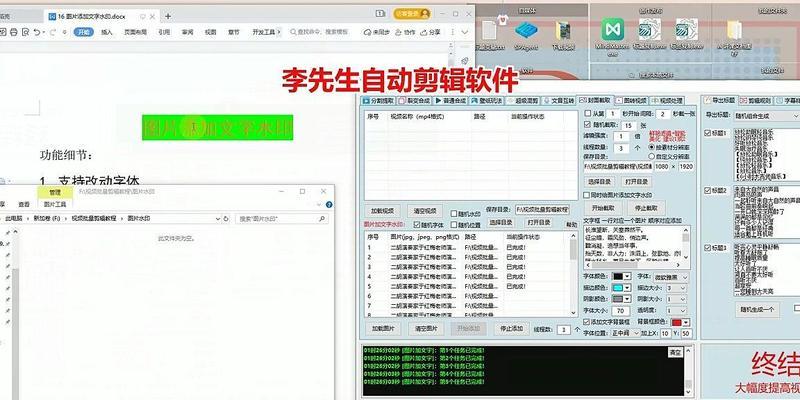Toggle the 随机水印 checkbox
This screenshot has width=800, height=400.
click(454, 214)
